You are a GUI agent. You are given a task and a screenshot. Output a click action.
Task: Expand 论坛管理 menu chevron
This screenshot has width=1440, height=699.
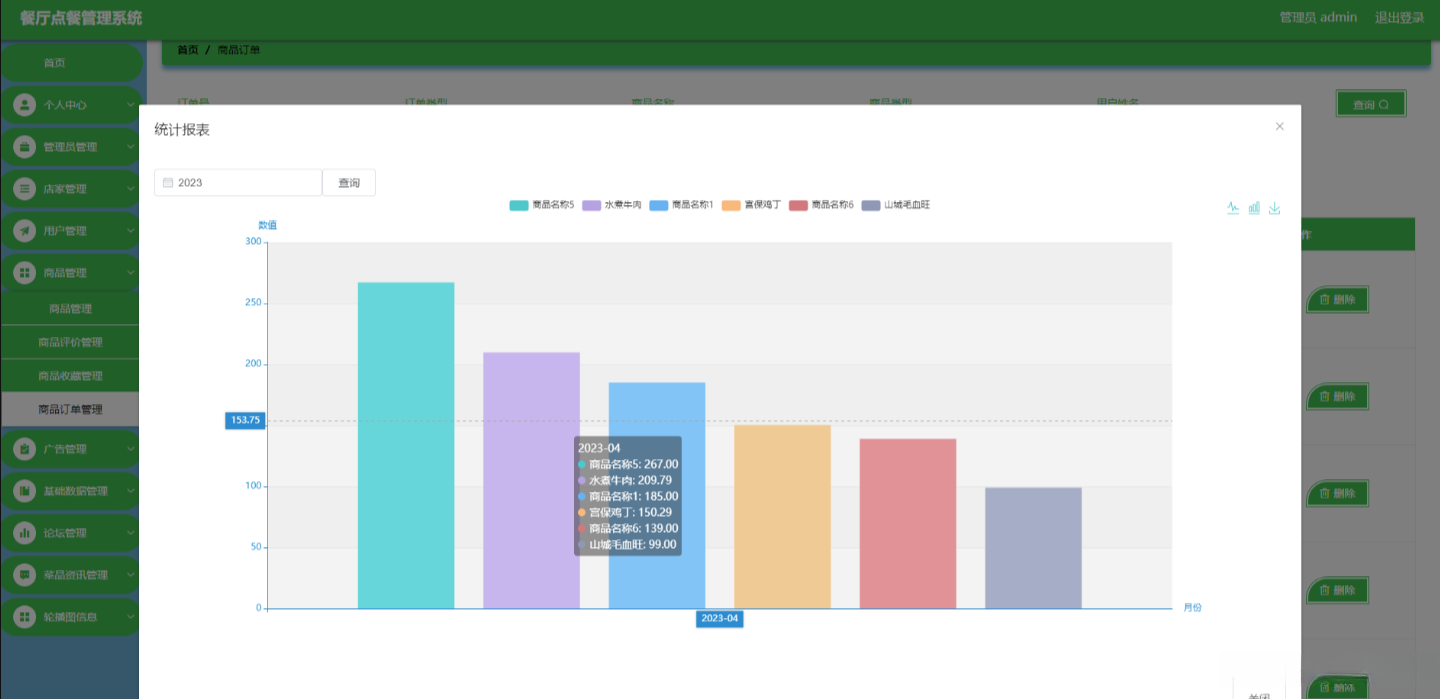[x=131, y=533]
